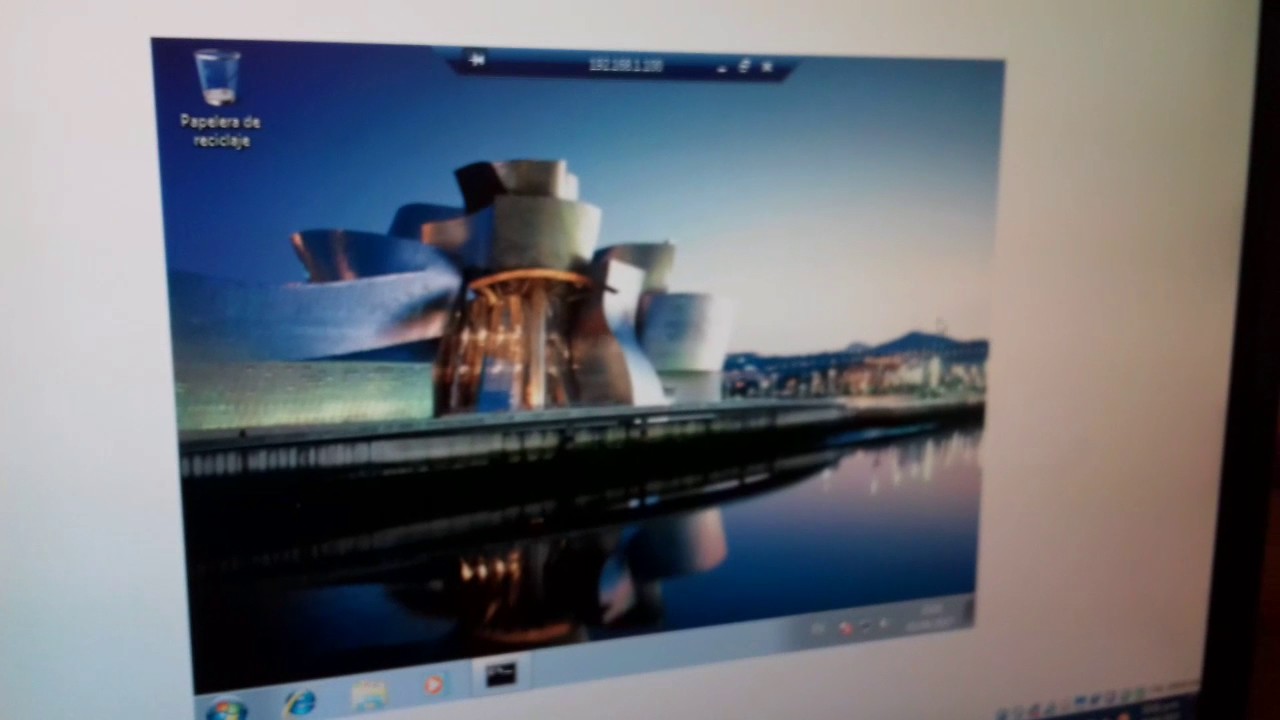
Task: Minimize the remote desktop session from connection bar
Action: pyautogui.click(x=721, y=68)
